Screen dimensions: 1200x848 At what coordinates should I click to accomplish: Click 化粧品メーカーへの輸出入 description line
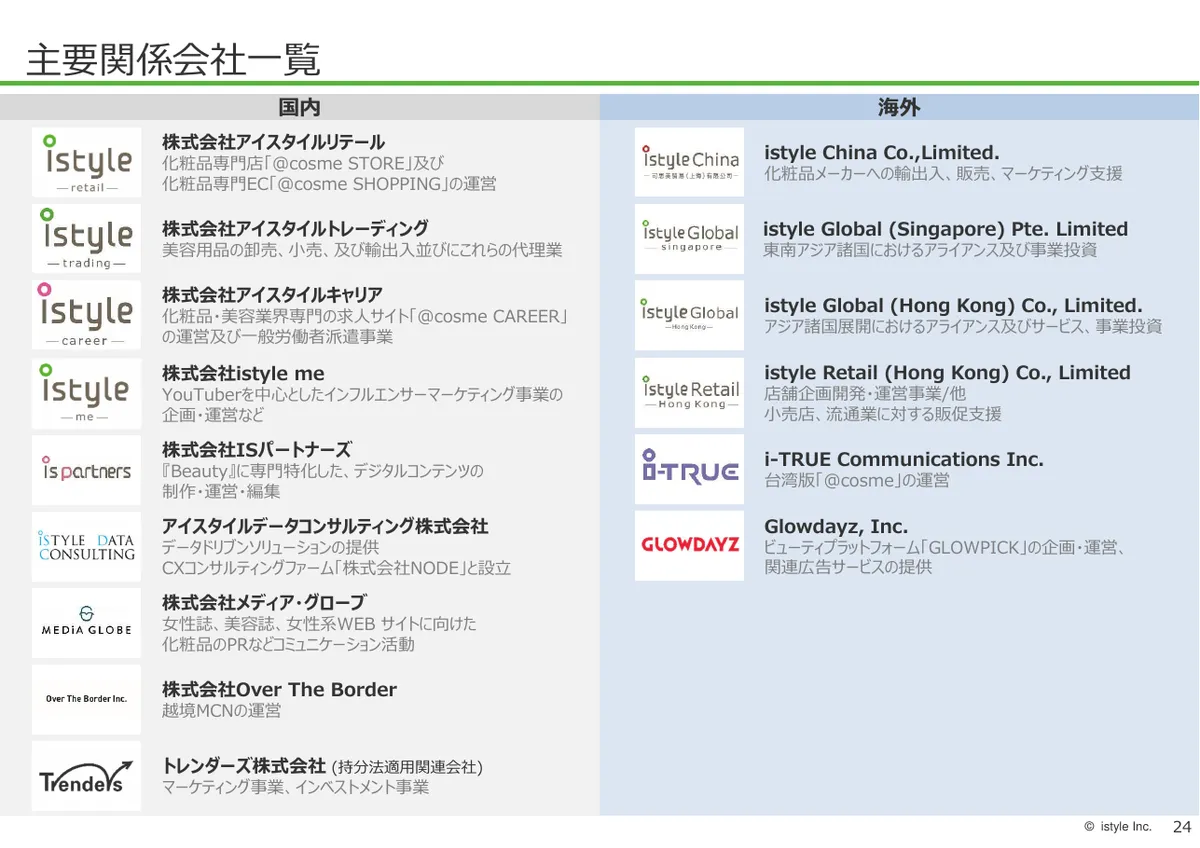coord(943,174)
